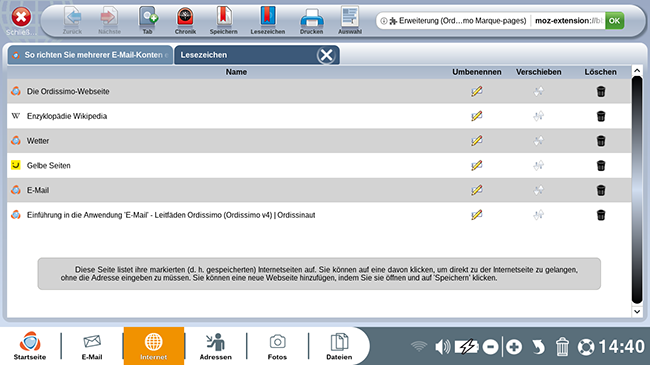Open the Chronik history icon
650x365 pixels.
185,20
